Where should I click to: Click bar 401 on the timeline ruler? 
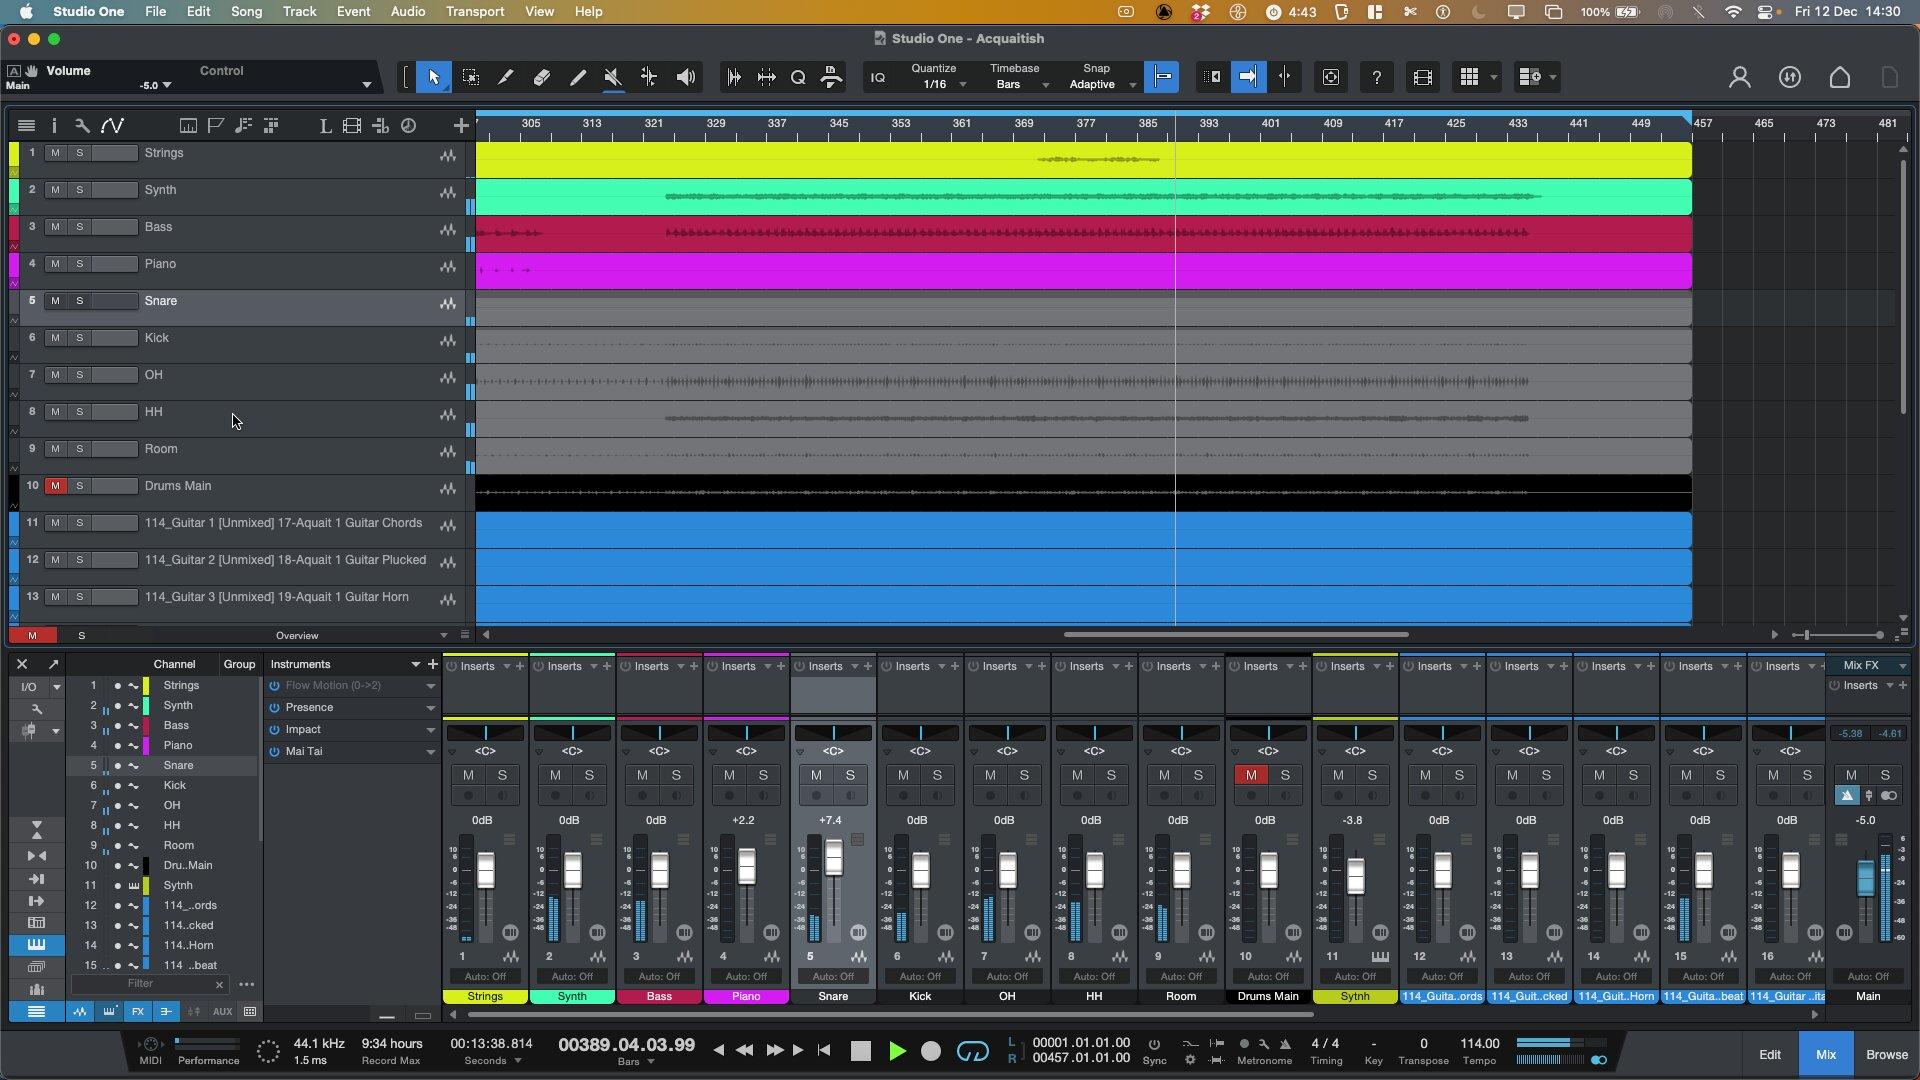1270,123
